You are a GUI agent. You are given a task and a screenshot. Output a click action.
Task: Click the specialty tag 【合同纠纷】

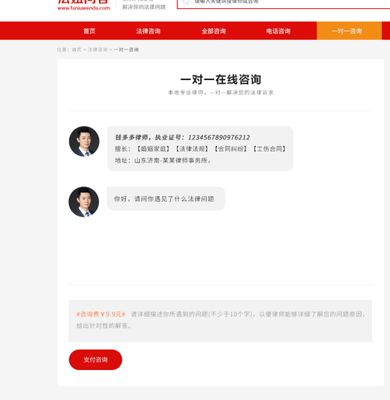tap(230, 149)
